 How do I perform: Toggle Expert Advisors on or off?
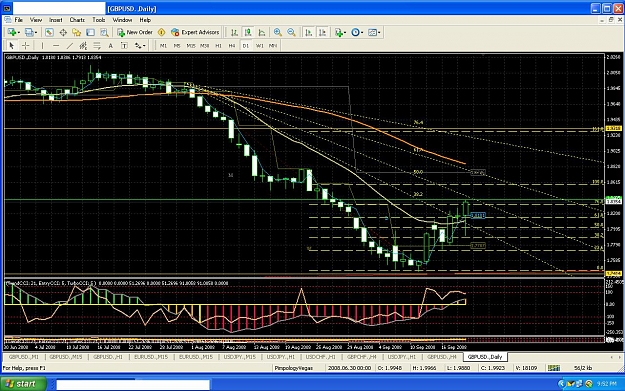(x=195, y=32)
